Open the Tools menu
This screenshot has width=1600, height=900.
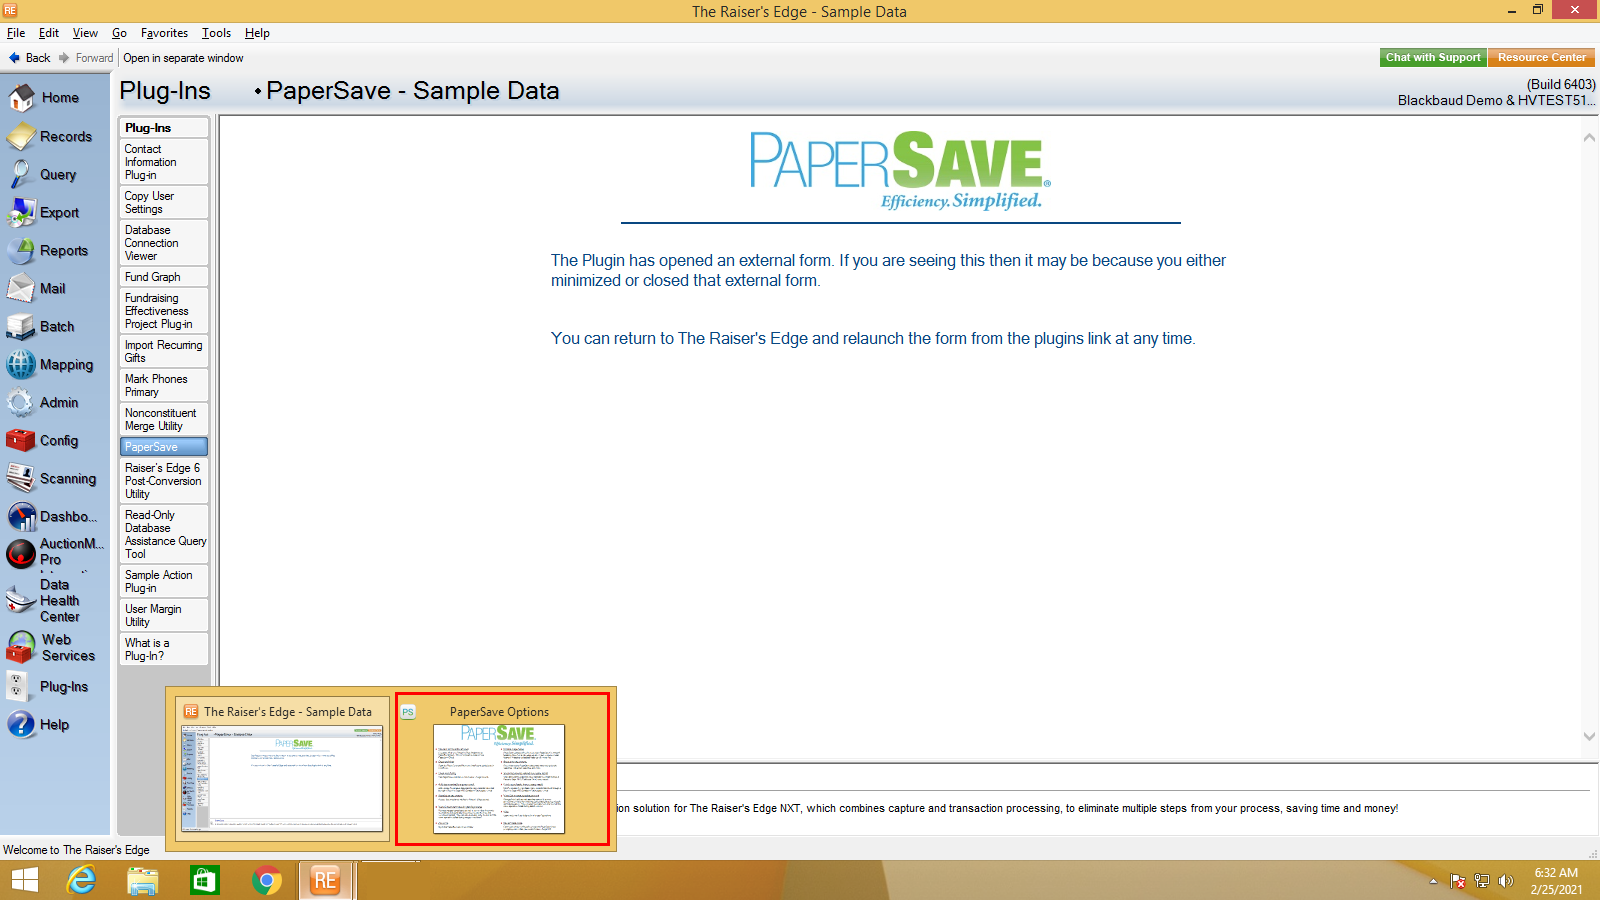click(216, 33)
